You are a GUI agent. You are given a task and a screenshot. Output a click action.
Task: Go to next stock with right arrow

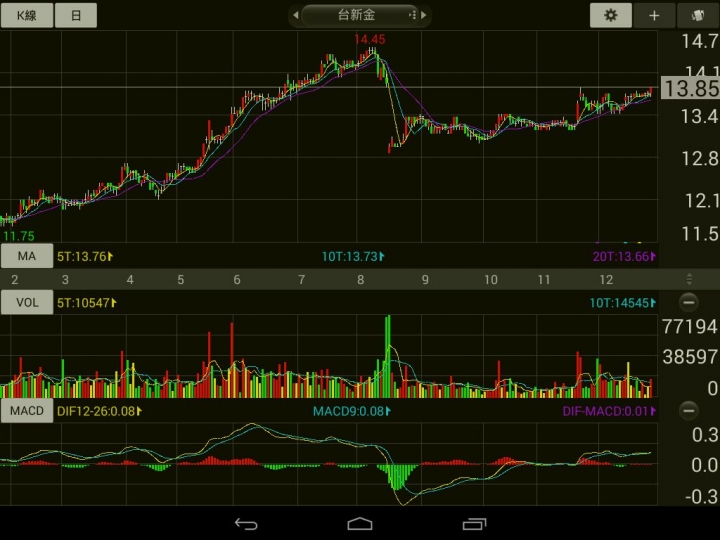point(423,15)
